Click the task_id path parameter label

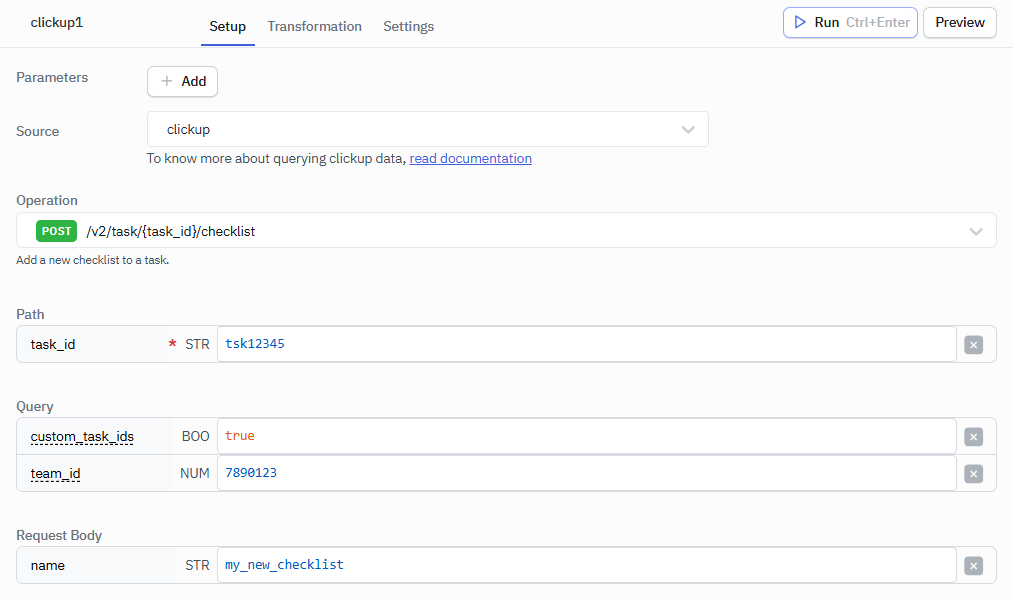click(53, 344)
